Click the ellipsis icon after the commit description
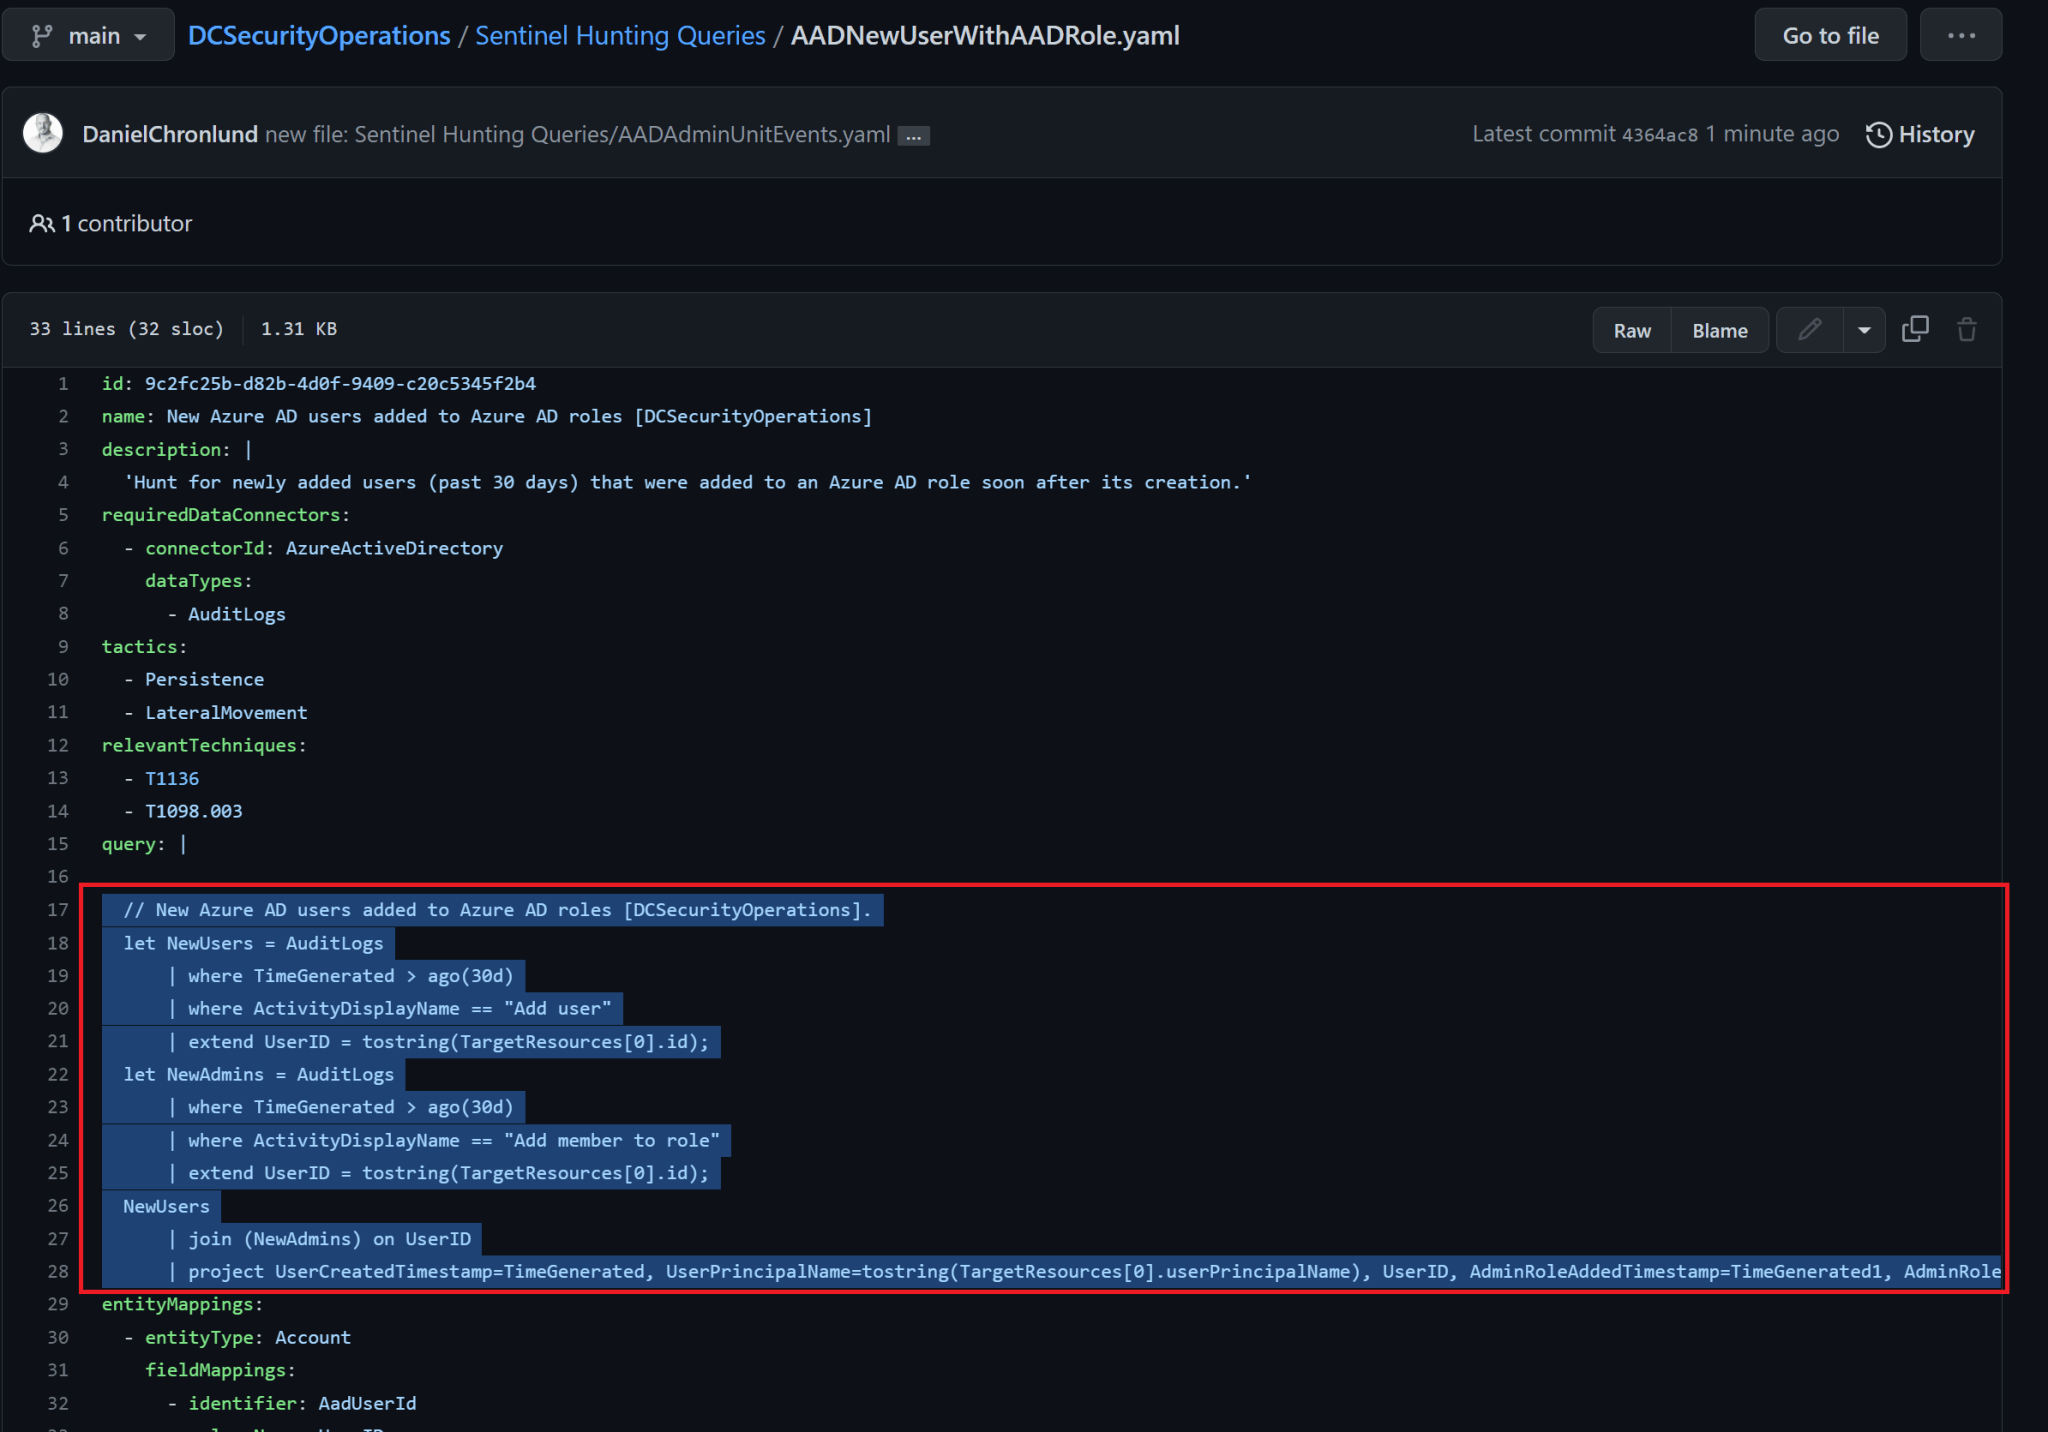Viewport: 2048px width, 1432px height. tap(913, 135)
